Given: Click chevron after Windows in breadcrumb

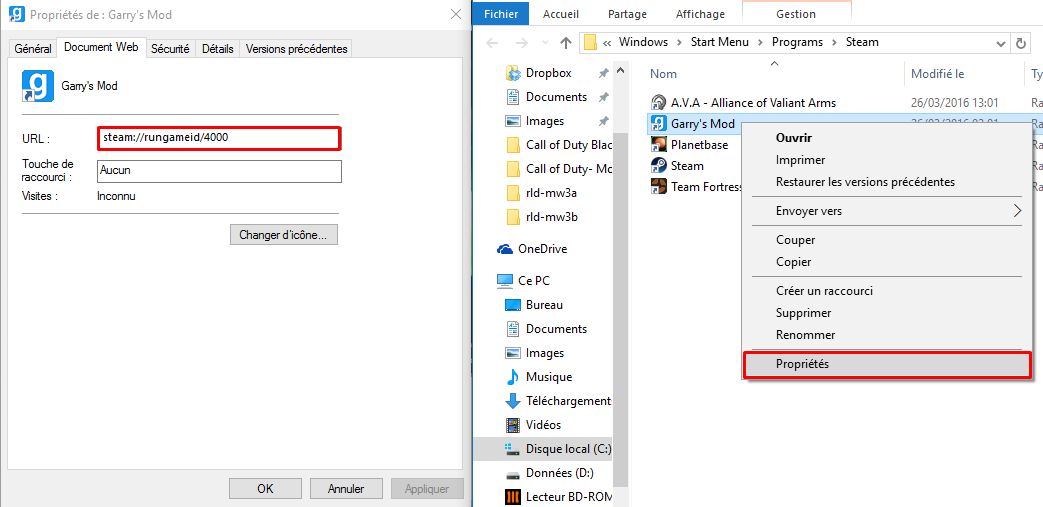Looking at the screenshot, I should point(679,43).
